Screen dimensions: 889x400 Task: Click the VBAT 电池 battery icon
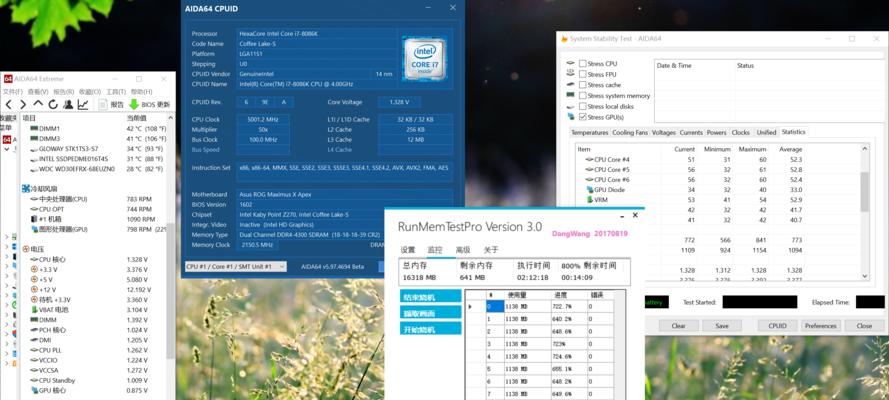(x=35, y=309)
